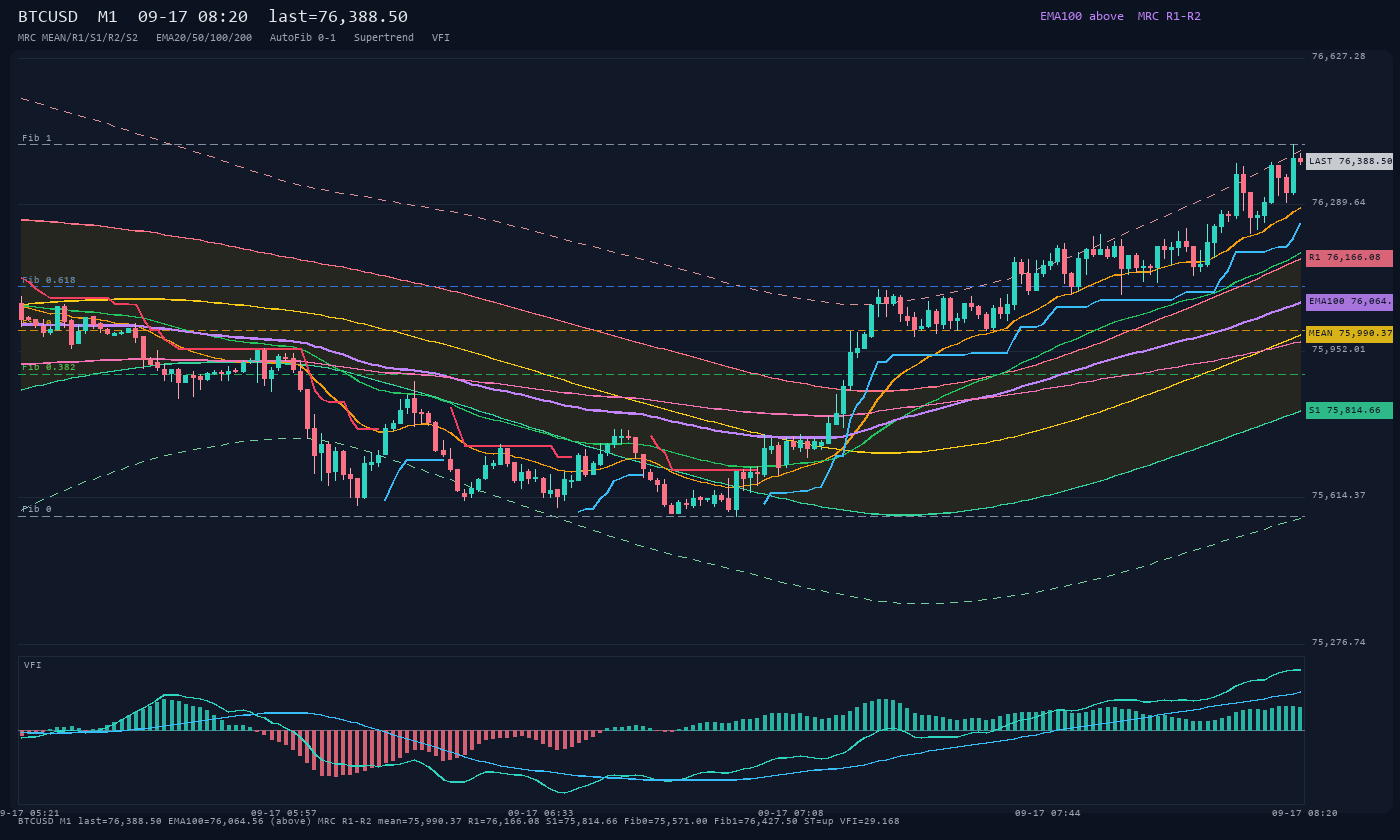The width and height of the screenshot is (1400, 840).
Task: Select the EMA20/50/100/200 indicator label
Action: pyautogui.click(x=204, y=37)
